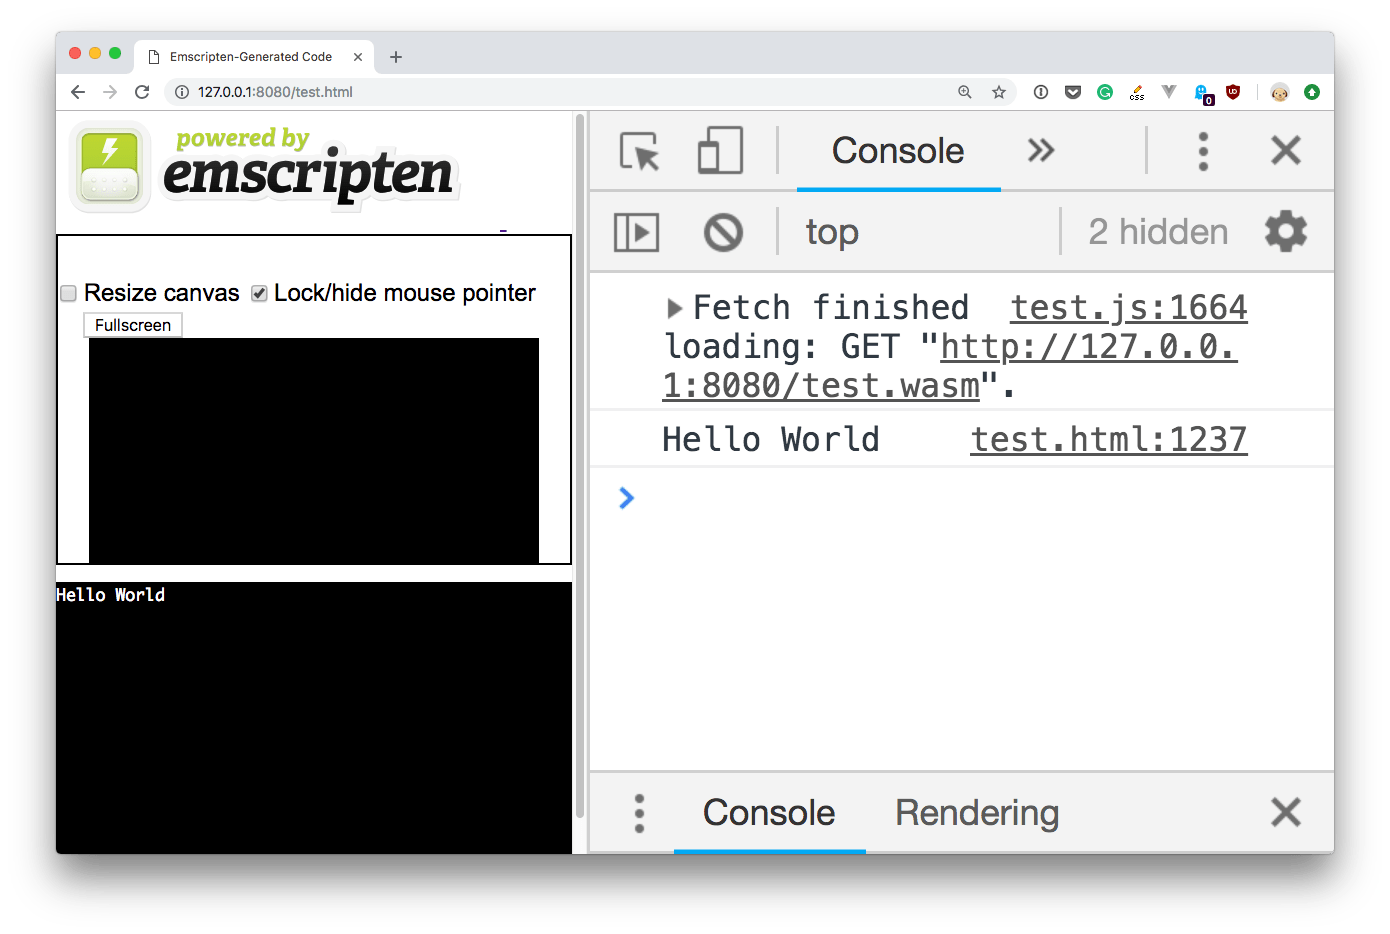Screen dimensions: 1390x934
Task: Toggle the bookmark star
Action: (x=998, y=91)
